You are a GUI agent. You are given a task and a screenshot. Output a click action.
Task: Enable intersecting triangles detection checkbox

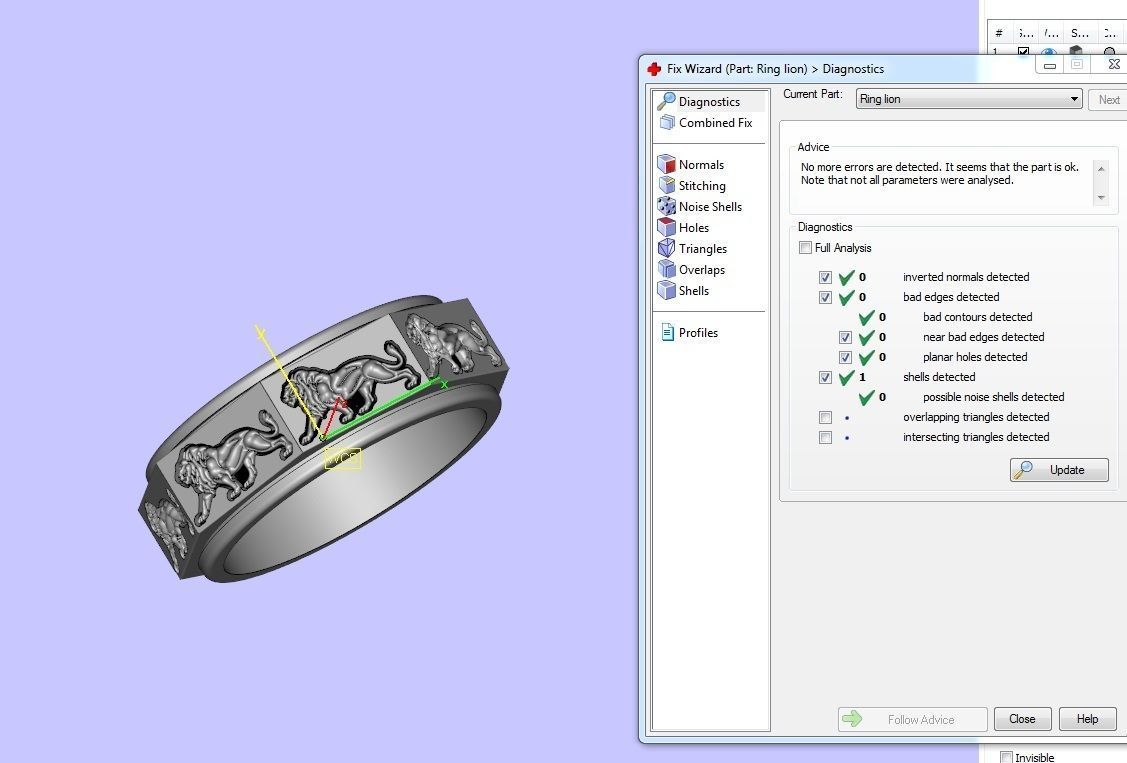(x=825, y=438)
